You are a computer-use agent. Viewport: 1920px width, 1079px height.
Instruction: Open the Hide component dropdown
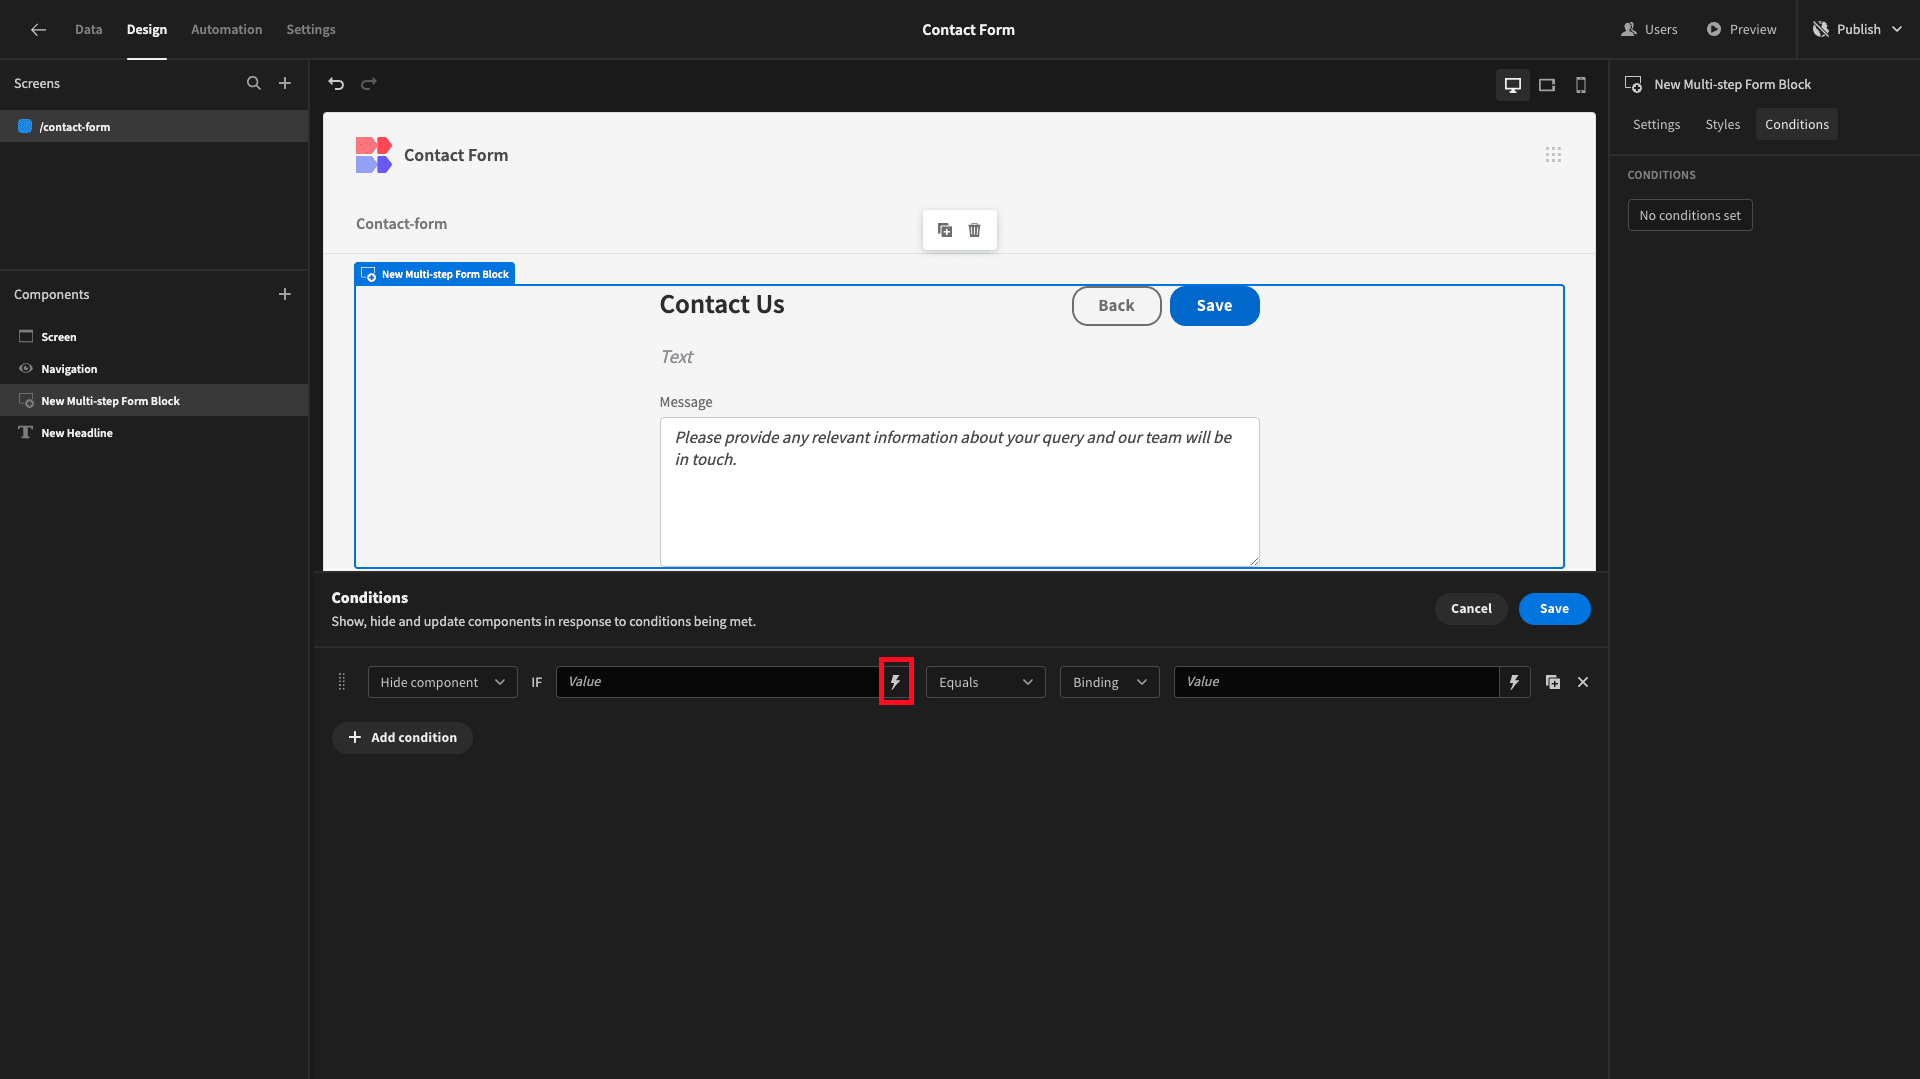click(x=443, y=682)
